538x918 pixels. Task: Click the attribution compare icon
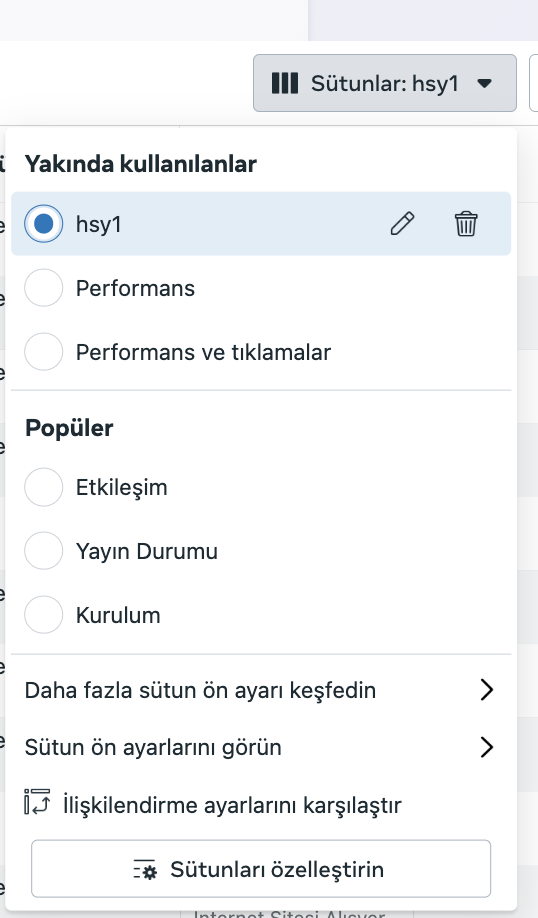click(37, 802)
